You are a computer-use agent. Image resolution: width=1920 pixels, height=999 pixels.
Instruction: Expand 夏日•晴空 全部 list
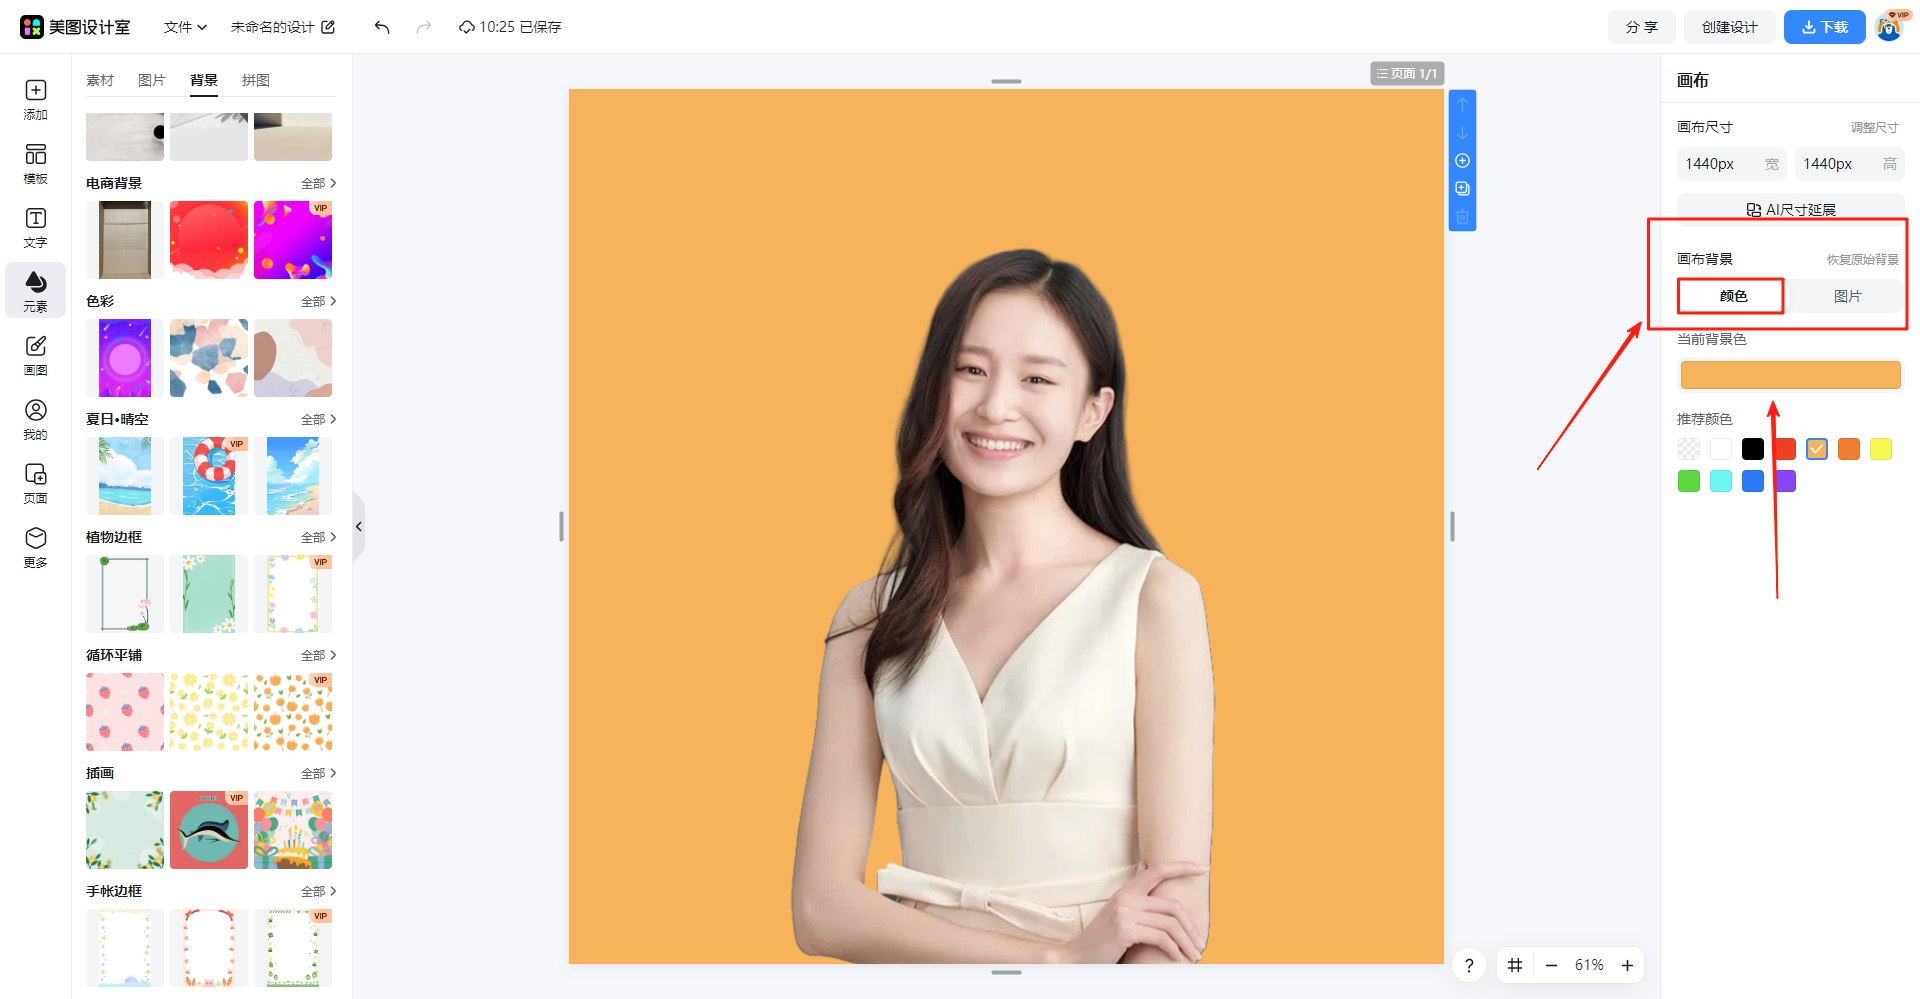point(319,419)
